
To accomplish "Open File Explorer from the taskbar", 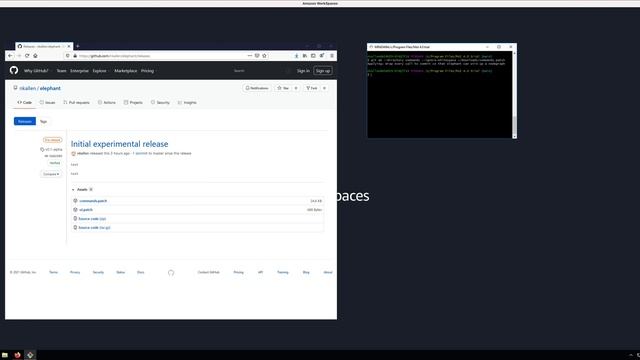I will coord(5,355).
